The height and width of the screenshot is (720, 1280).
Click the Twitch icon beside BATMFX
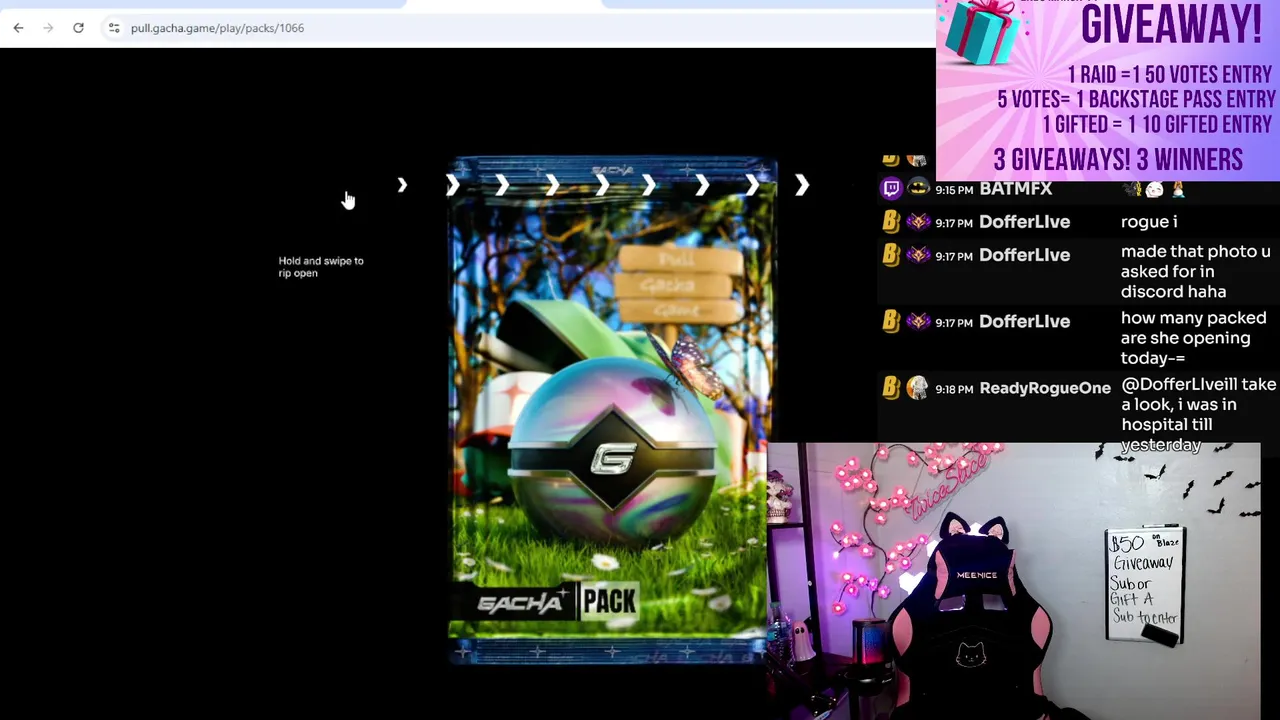click(891, 188)
